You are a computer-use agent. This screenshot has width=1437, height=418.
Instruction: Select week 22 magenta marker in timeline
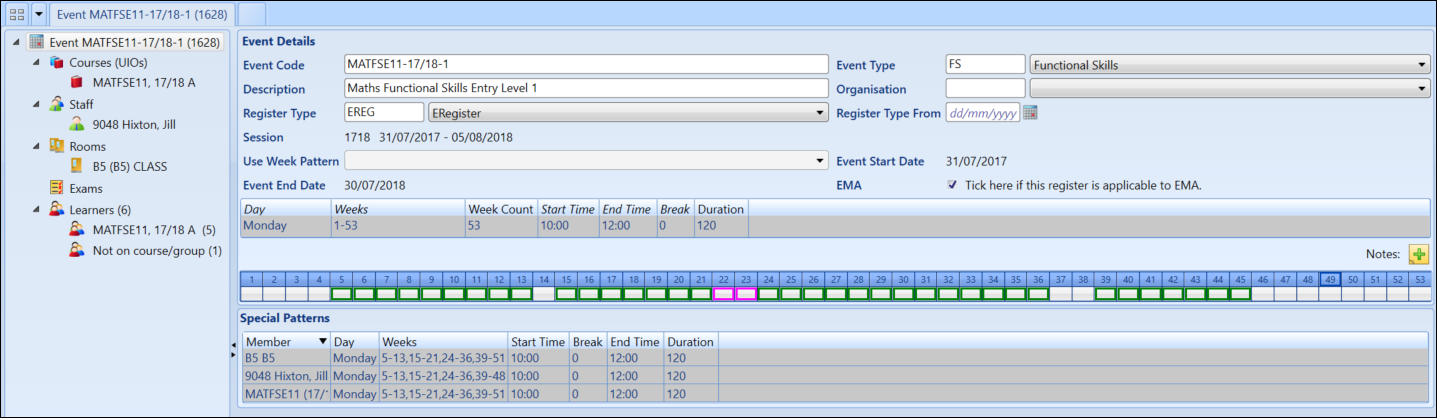pos(724,294)
